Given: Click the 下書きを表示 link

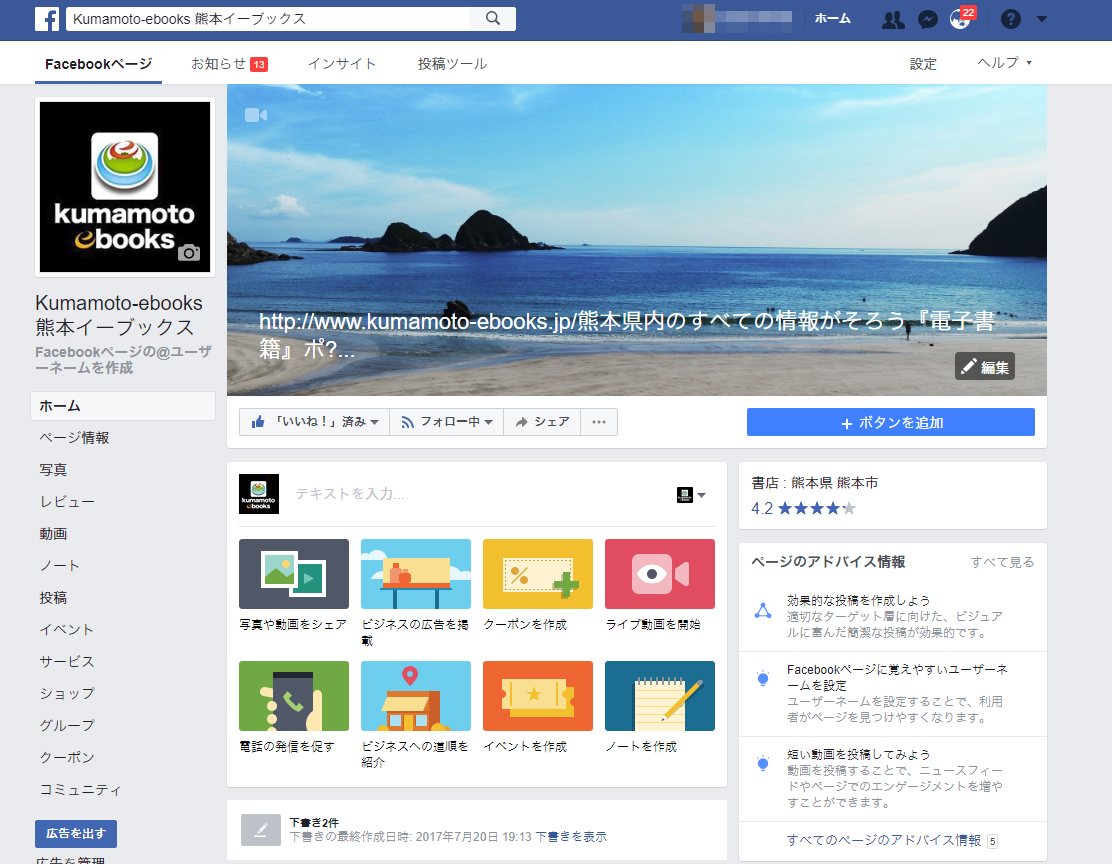Looking at the screenshot, I should (x=570, y=837).
